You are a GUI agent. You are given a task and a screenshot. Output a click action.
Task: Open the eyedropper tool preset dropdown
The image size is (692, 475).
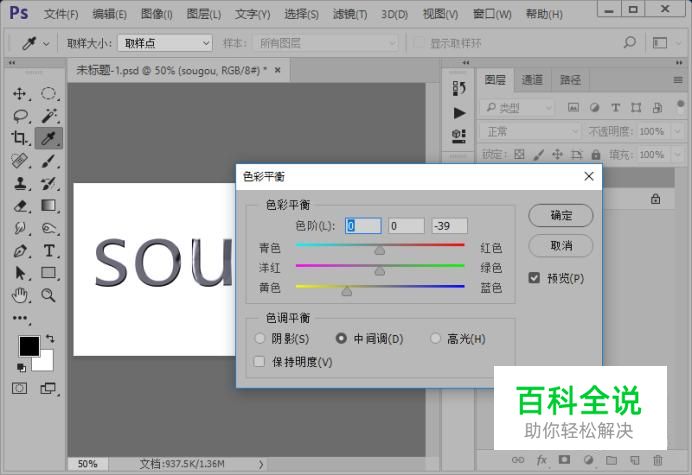(46, 44)
